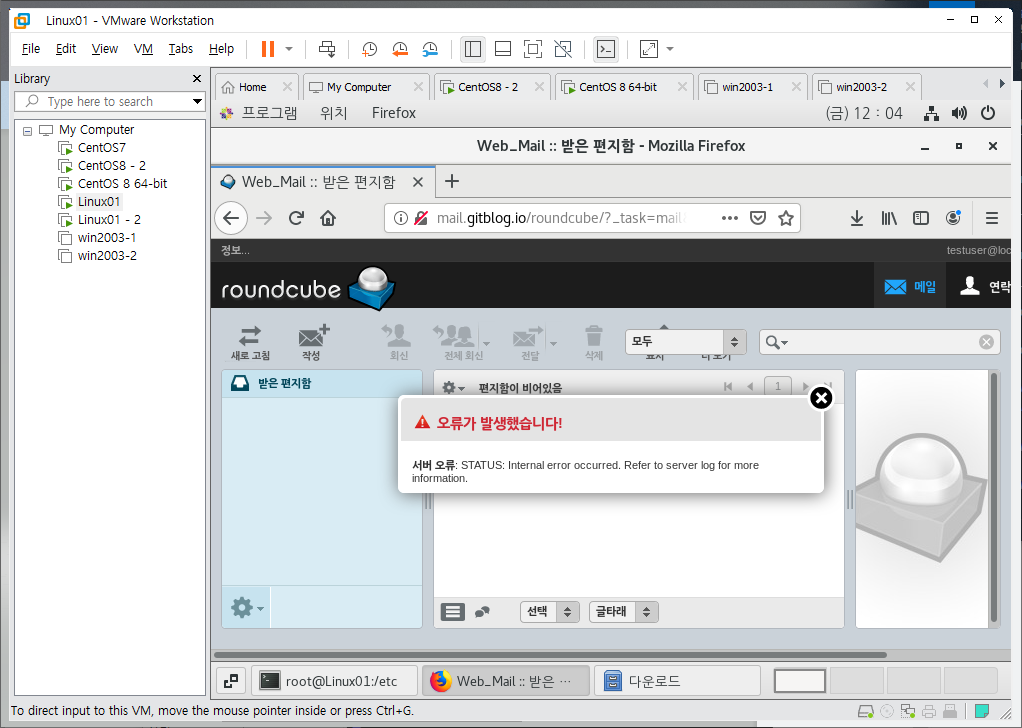Click 작성 compose mail button

[x=313, y=343]
